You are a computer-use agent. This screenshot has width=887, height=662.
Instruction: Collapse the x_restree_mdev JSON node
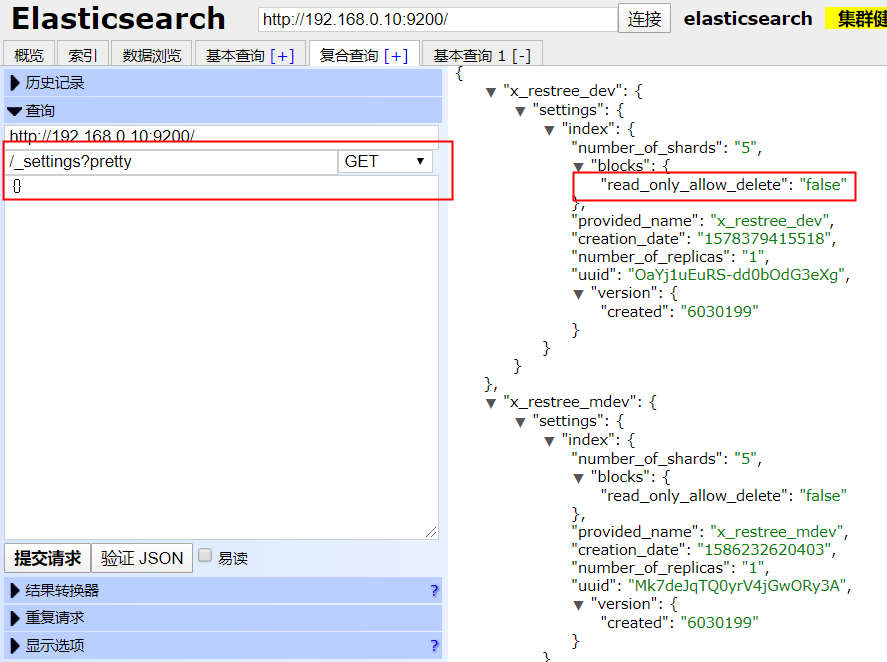tap(491, 403)
